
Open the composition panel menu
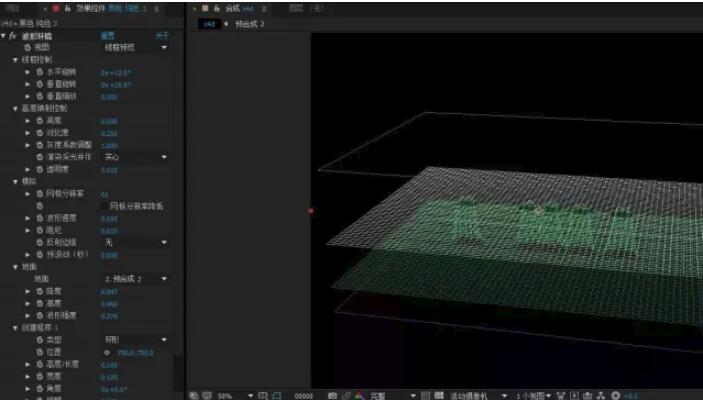[264, 9]
